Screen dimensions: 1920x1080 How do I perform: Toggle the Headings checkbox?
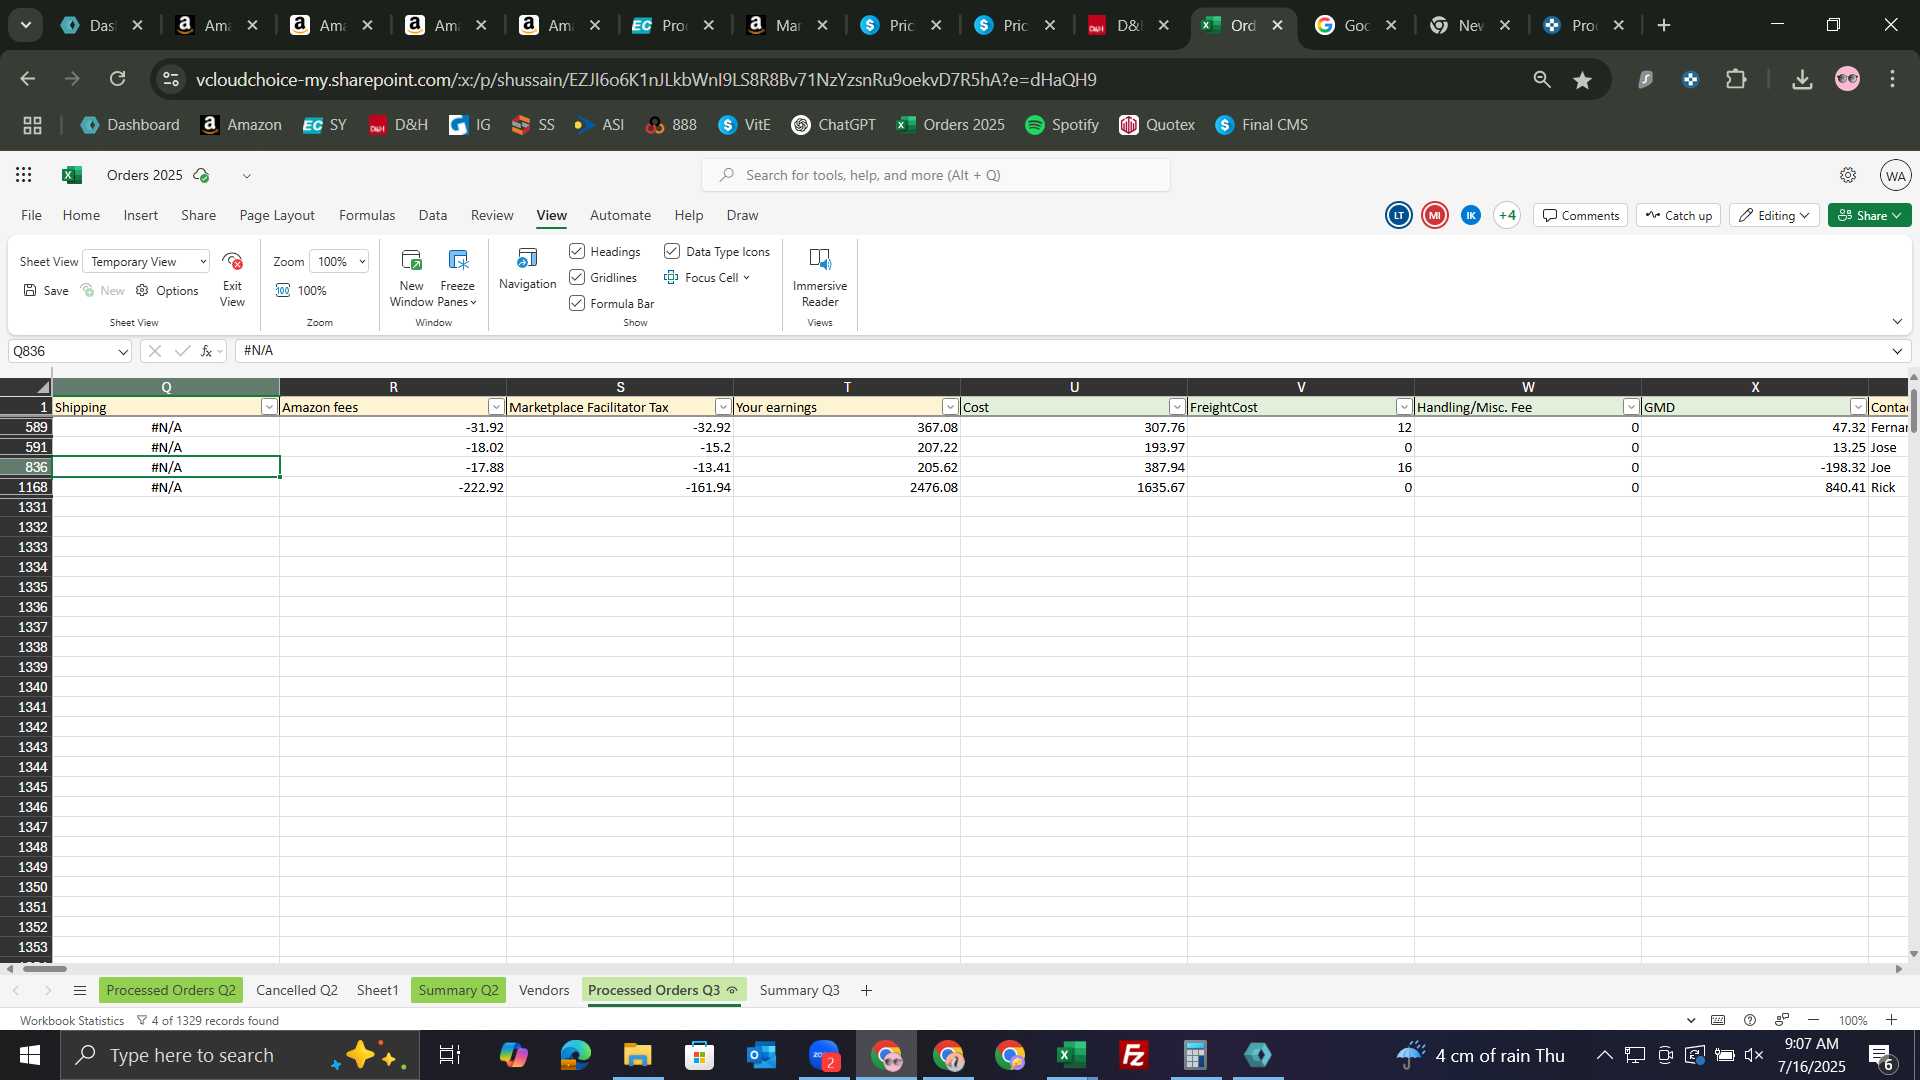[577, 251]
